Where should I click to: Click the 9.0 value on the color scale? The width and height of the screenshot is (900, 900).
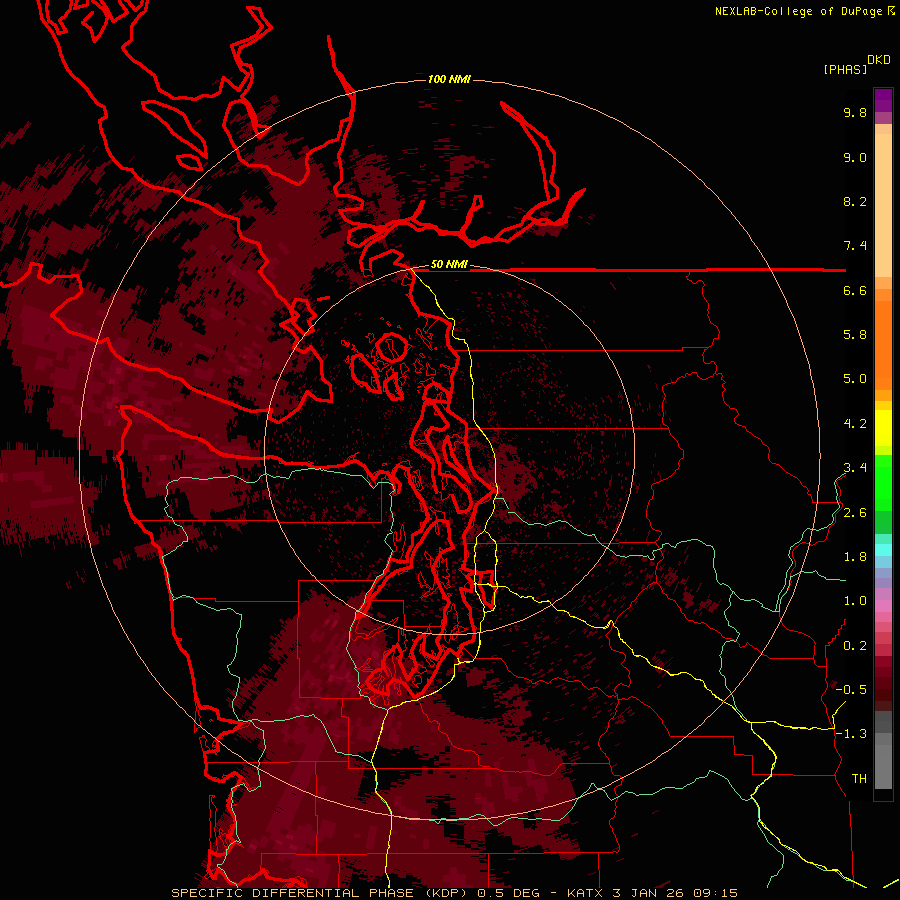[855, 157]
